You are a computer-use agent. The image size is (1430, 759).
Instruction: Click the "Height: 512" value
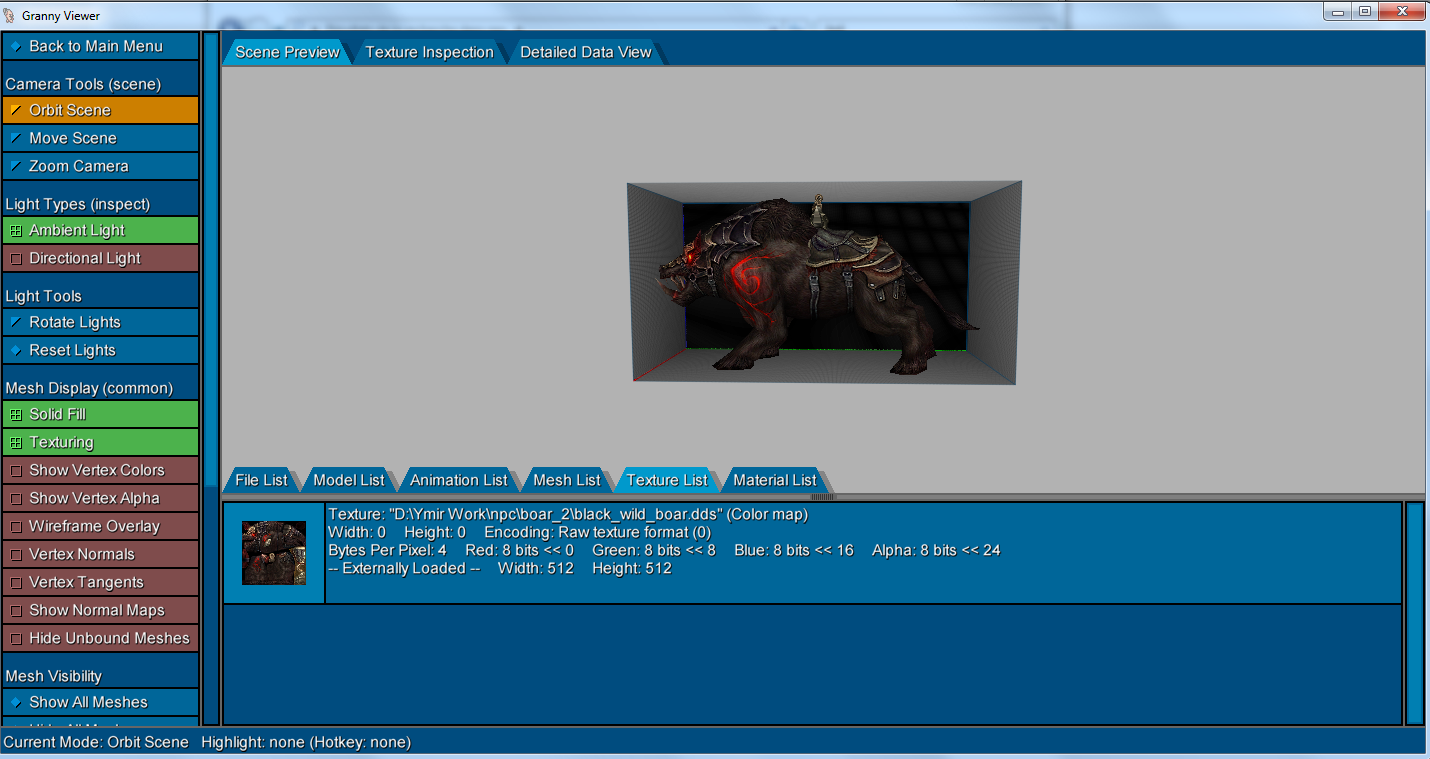click(632, 568)
